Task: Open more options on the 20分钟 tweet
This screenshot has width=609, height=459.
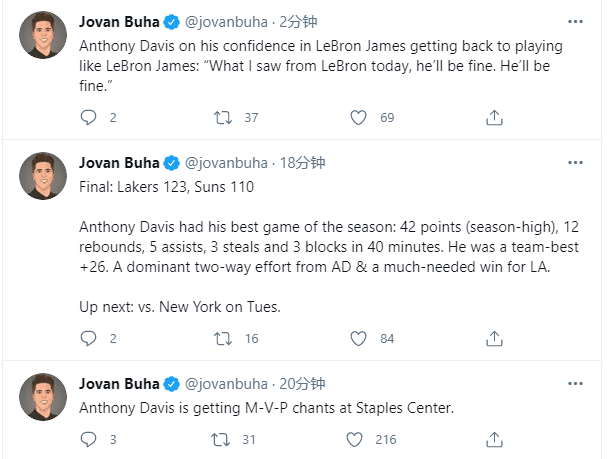Action: tap(574, 384)
